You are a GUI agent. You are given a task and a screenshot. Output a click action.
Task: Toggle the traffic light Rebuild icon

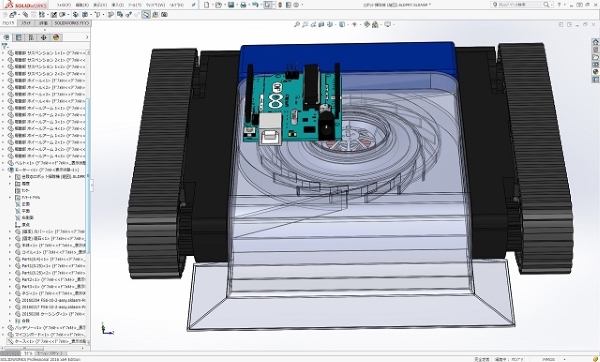(280, 5)
